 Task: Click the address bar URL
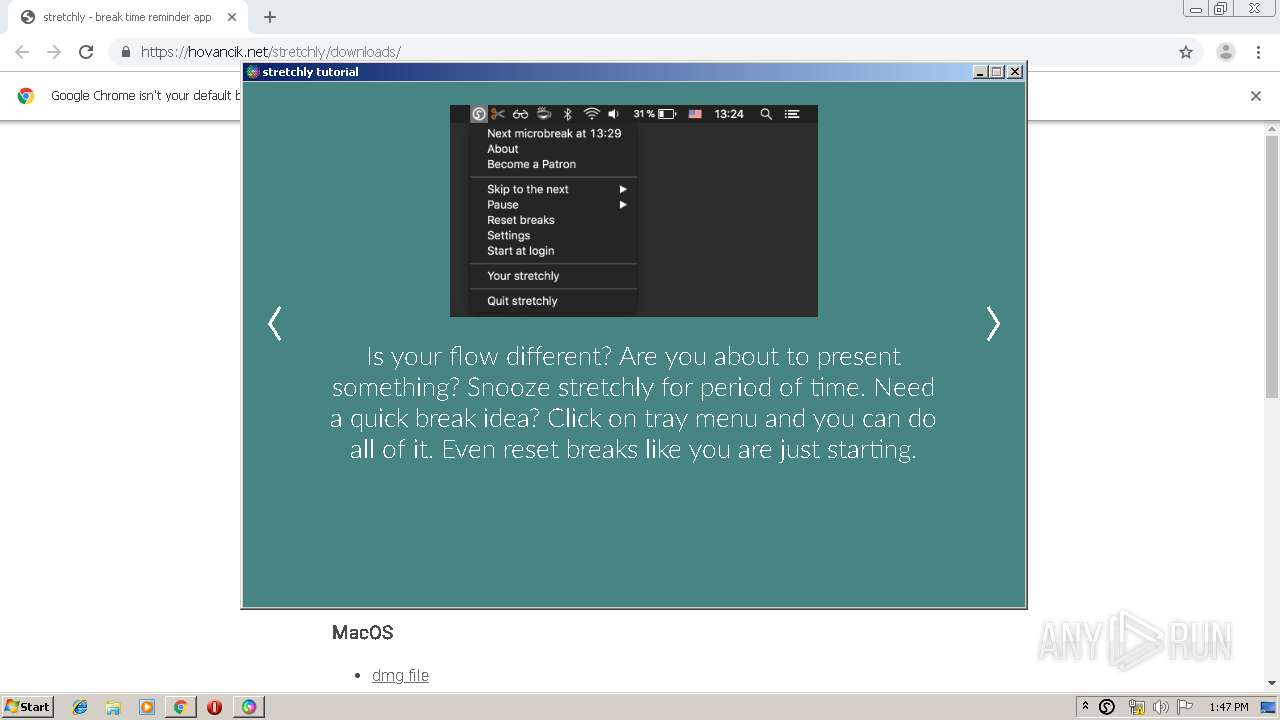click(x=271, y=52)
